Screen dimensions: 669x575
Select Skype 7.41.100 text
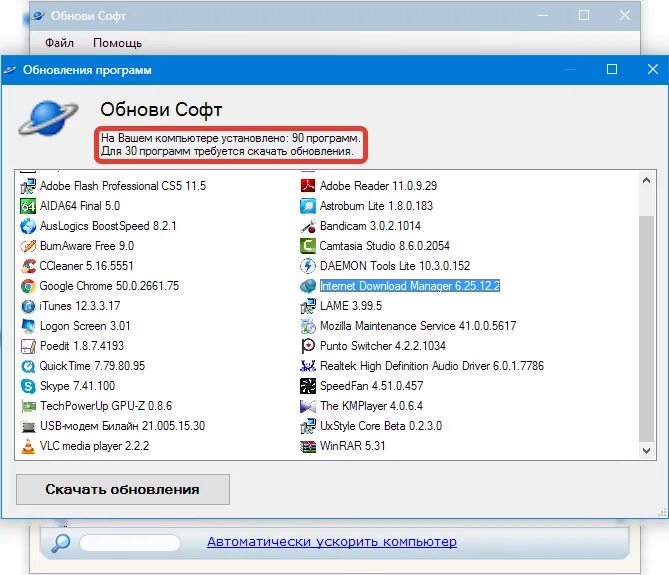[x=78, y=386]
